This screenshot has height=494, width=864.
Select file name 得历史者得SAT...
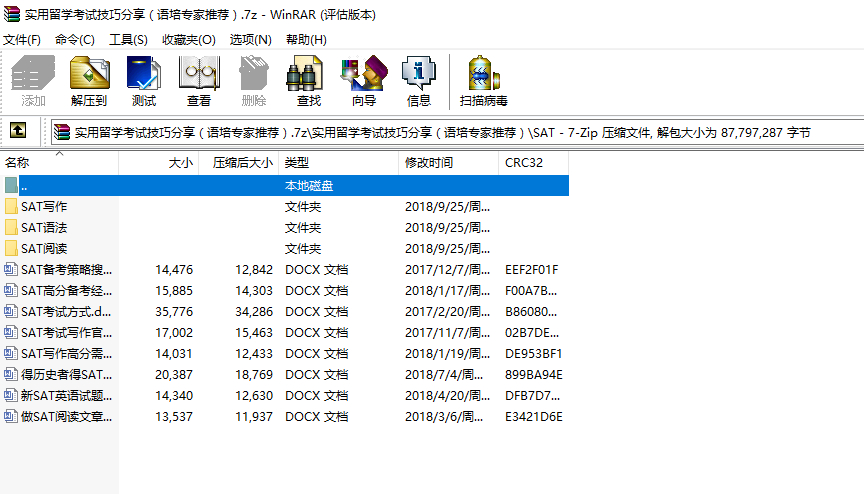click(x=67, y=374)
